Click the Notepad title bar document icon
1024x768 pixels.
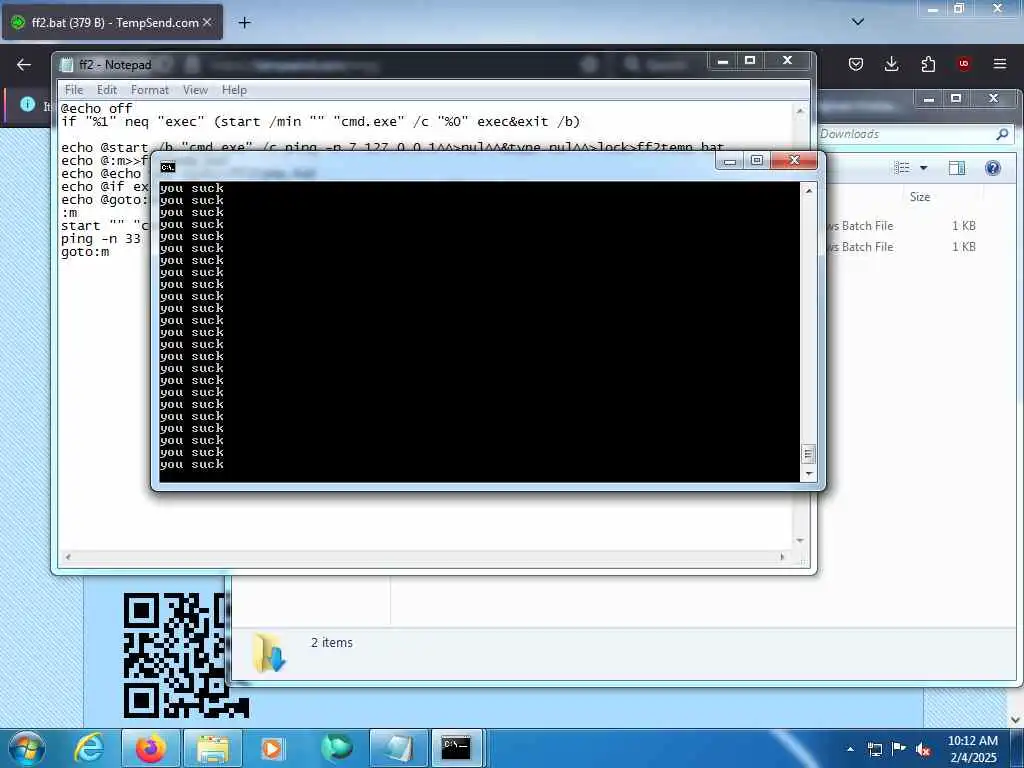[66, 65]
